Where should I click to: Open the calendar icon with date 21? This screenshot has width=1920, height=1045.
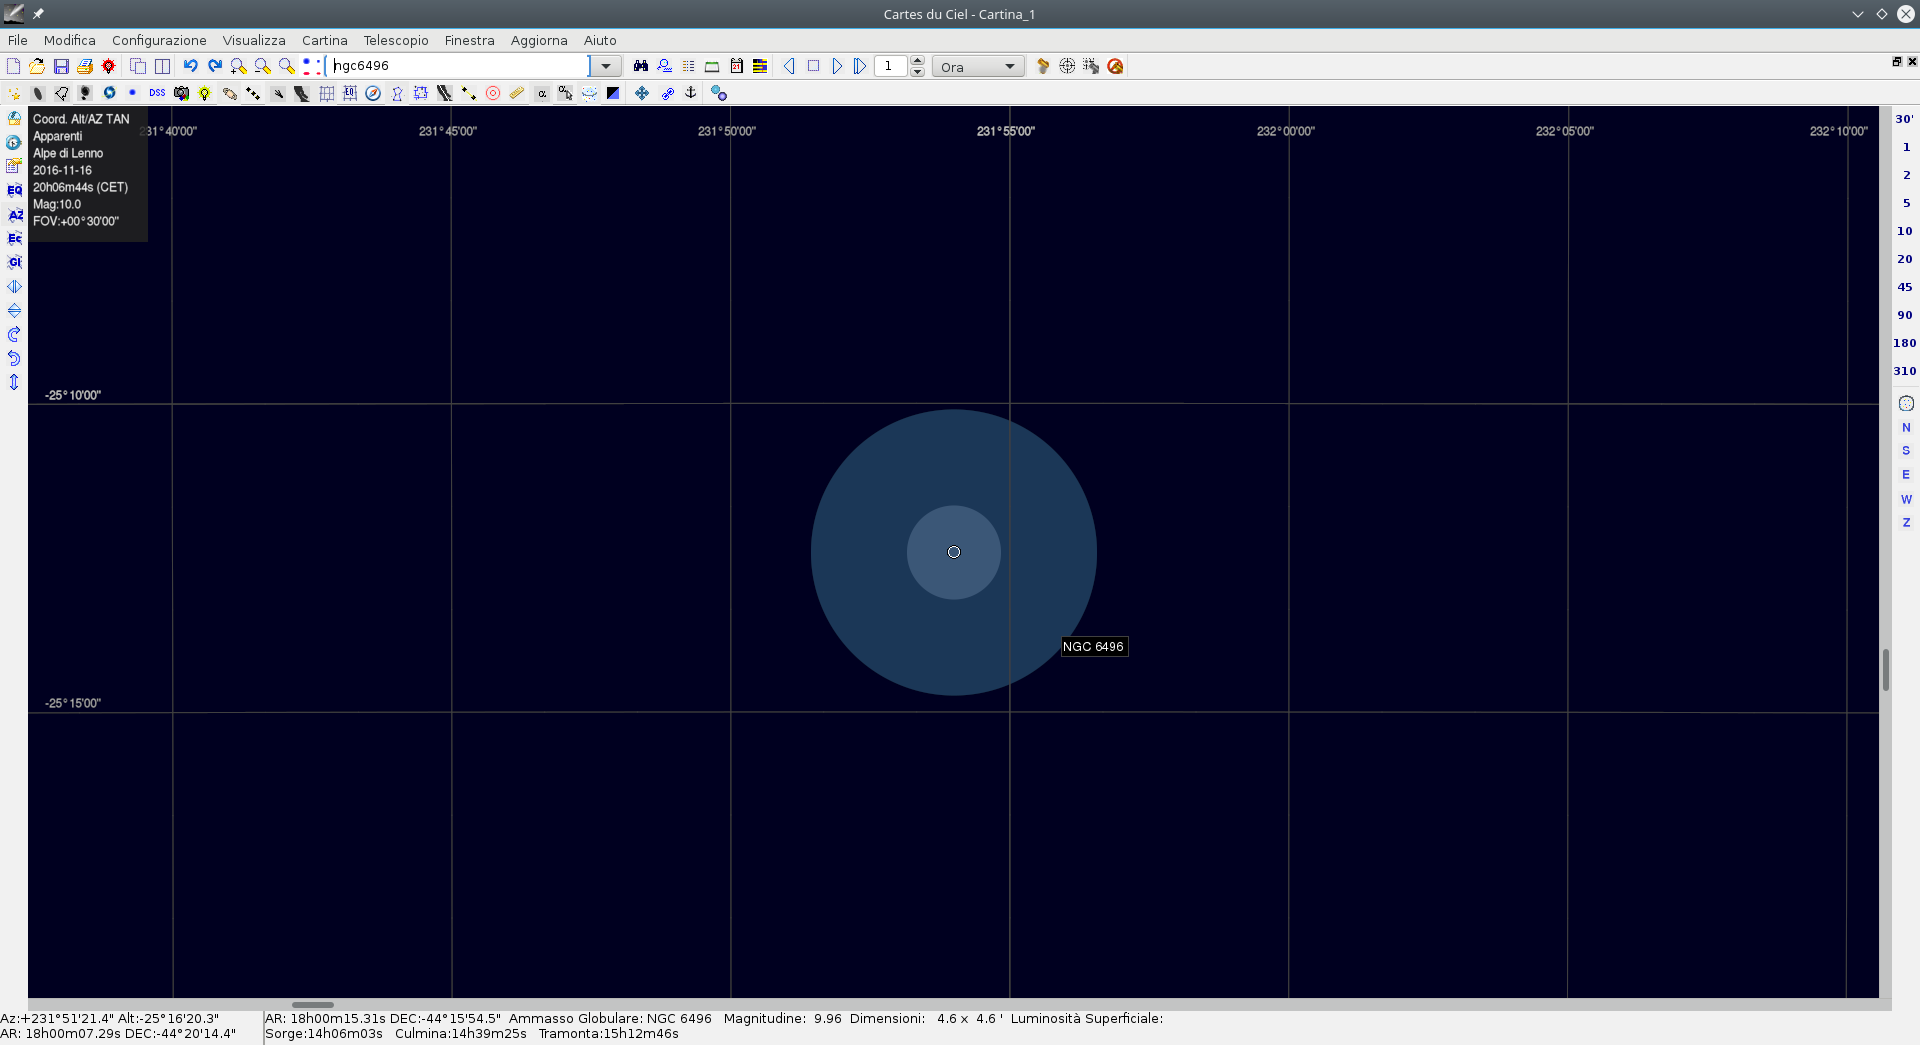[x=737, y=66]
